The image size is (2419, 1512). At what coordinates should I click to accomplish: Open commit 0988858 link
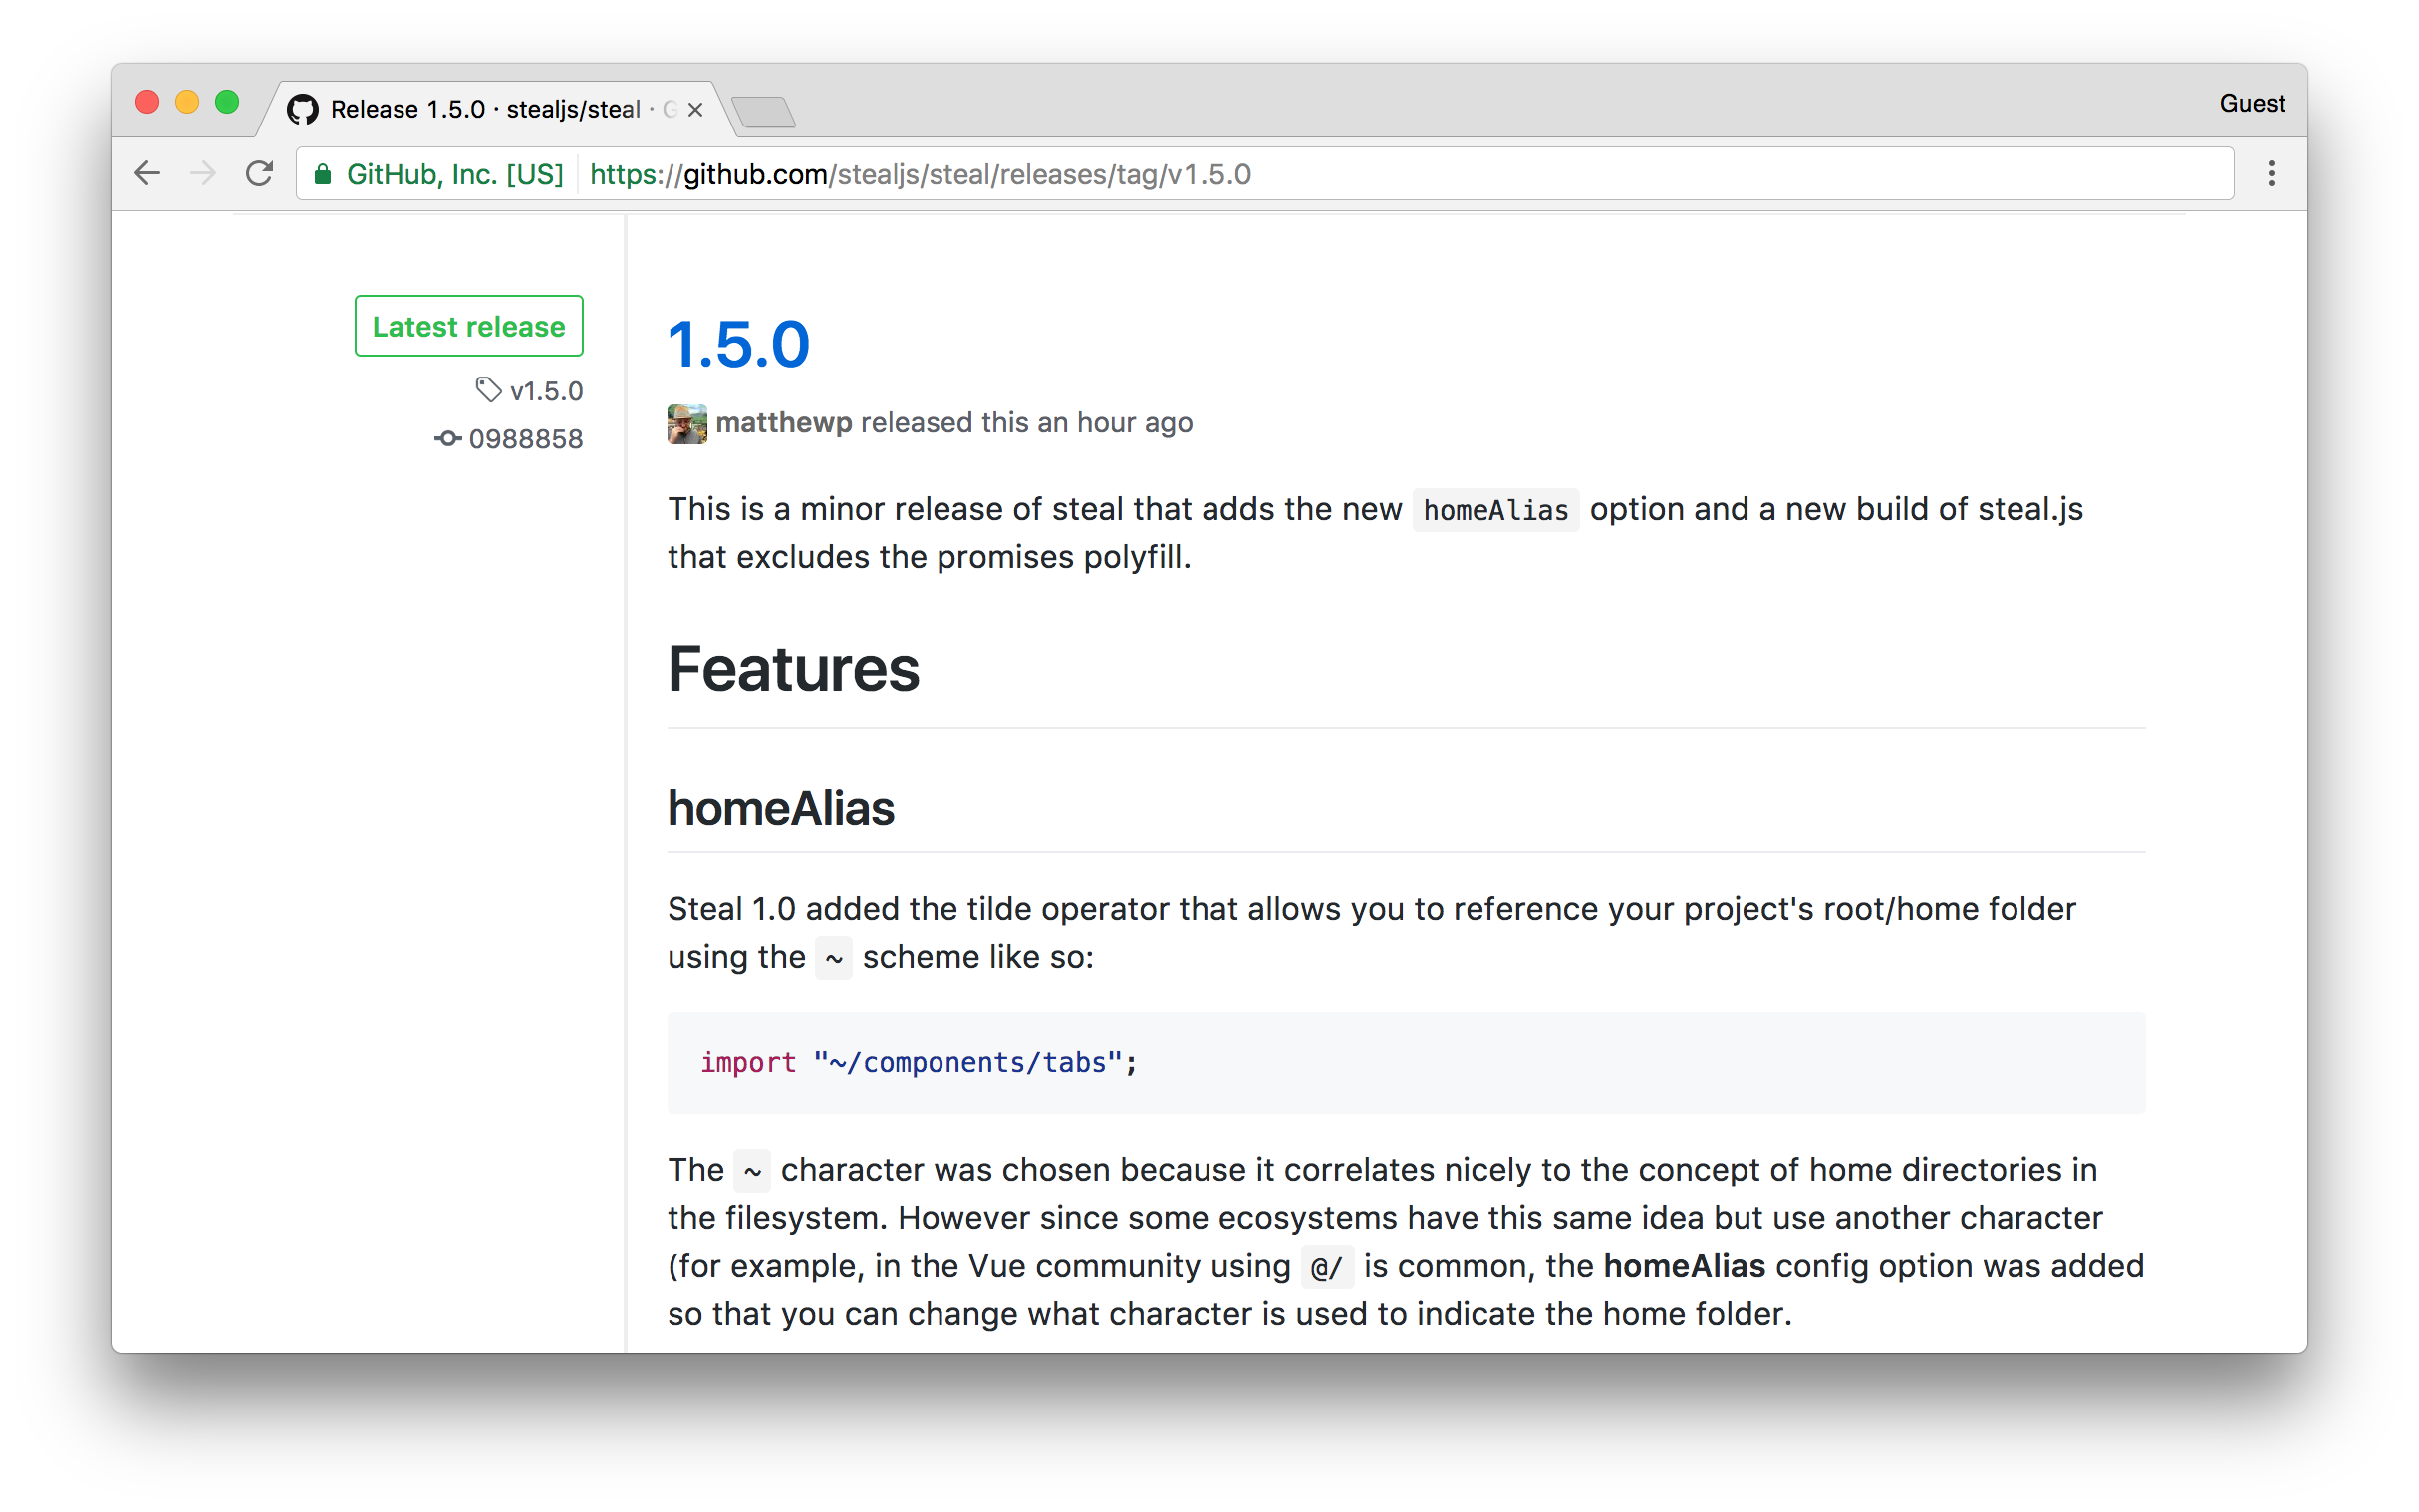[x=525, y=439]
